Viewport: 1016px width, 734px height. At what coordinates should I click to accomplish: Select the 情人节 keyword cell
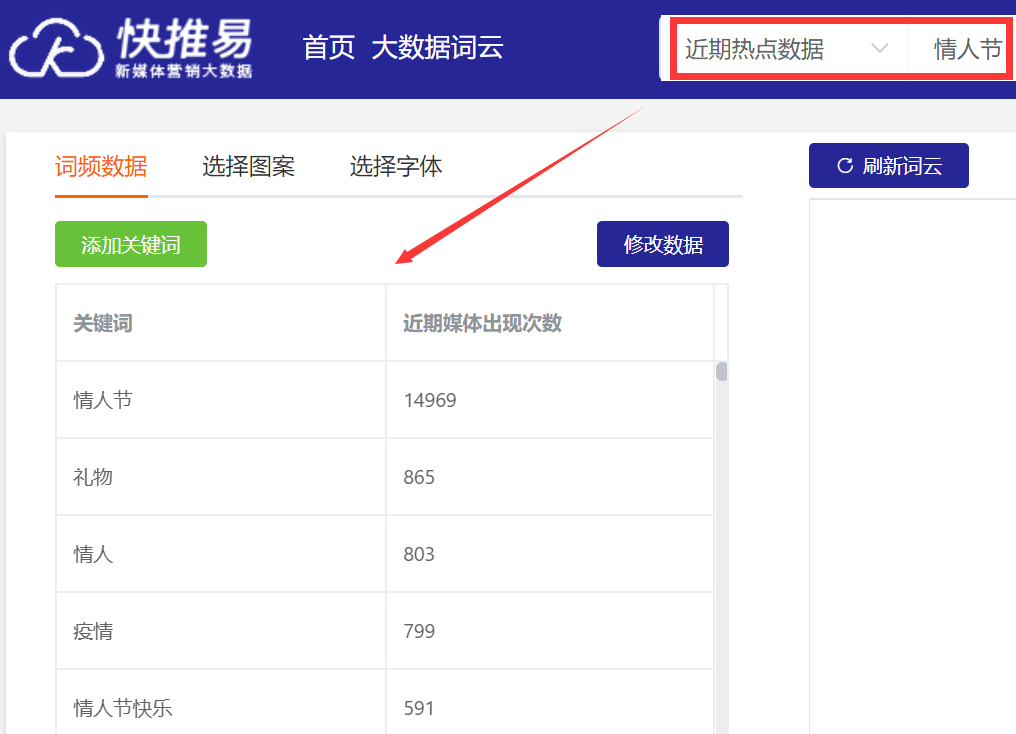tap(221, 400)
